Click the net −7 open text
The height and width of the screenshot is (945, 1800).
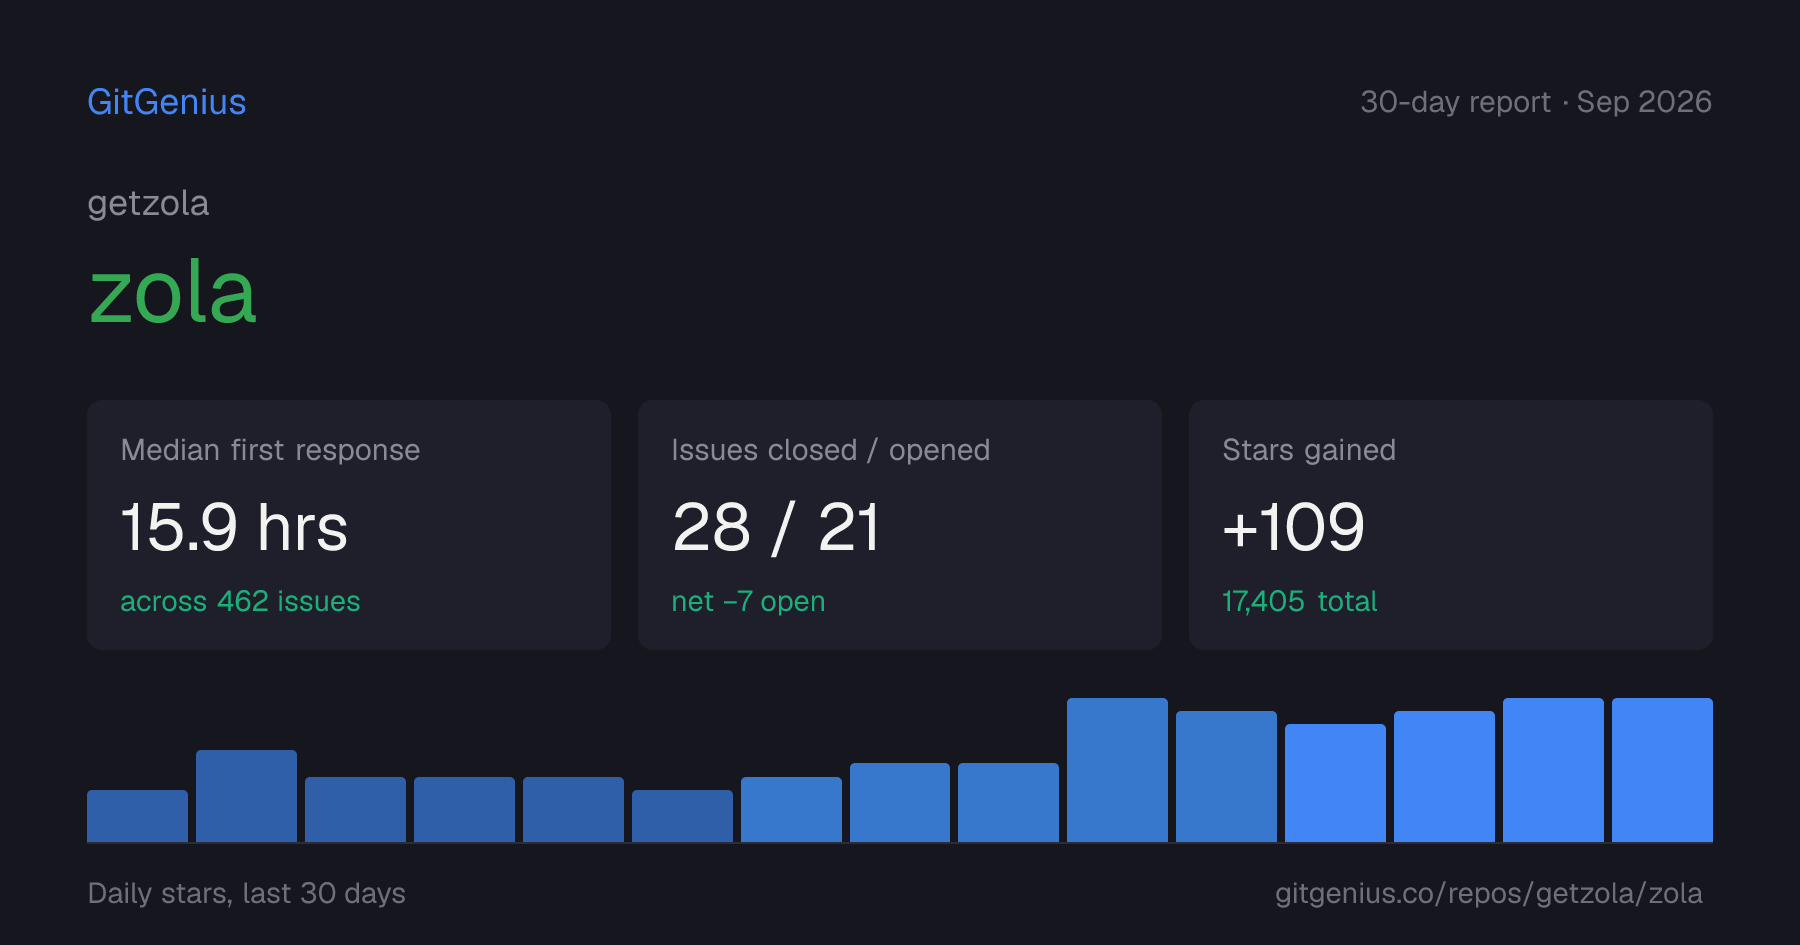[748, 601]
